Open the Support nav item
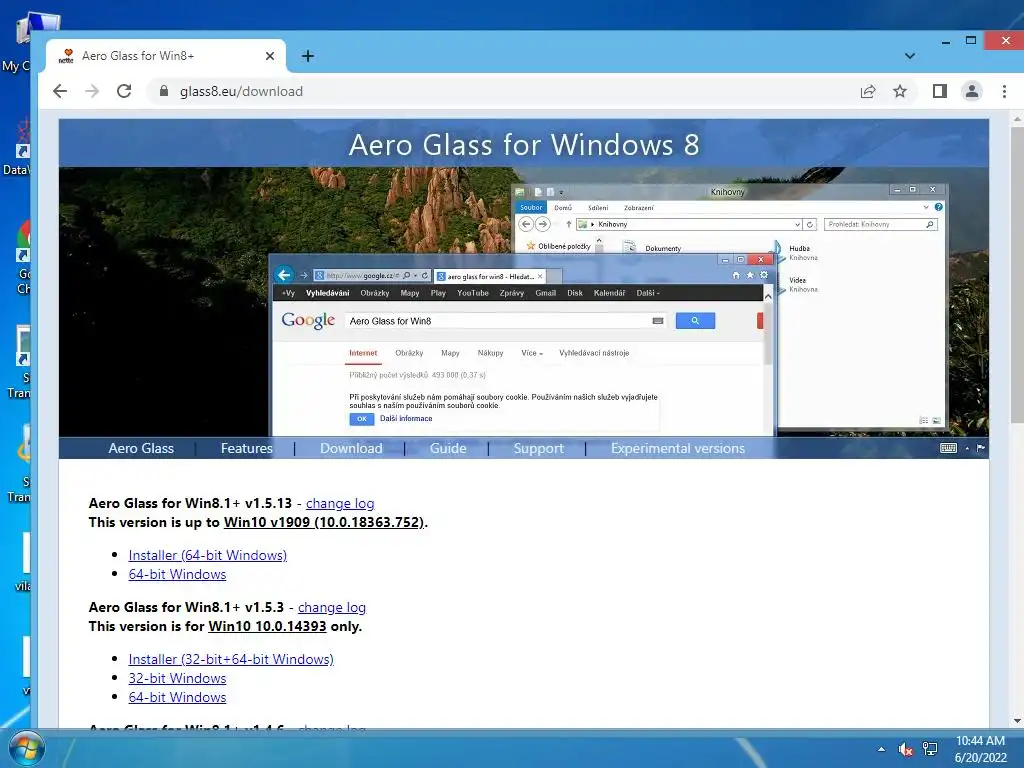1024x768 pixels. coord(538,449)
